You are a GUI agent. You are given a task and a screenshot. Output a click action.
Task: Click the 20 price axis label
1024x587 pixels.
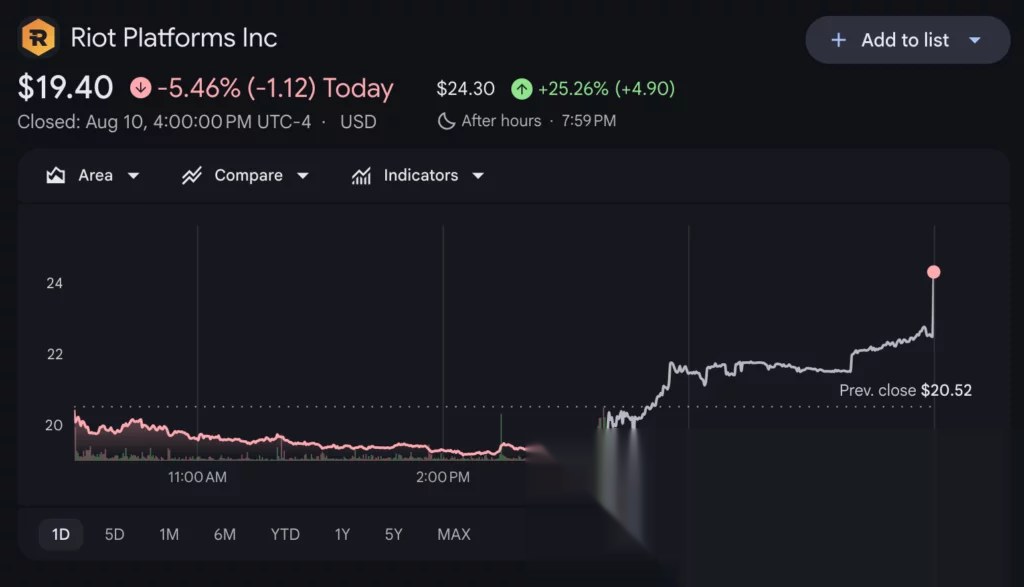[x=54, y=425]
